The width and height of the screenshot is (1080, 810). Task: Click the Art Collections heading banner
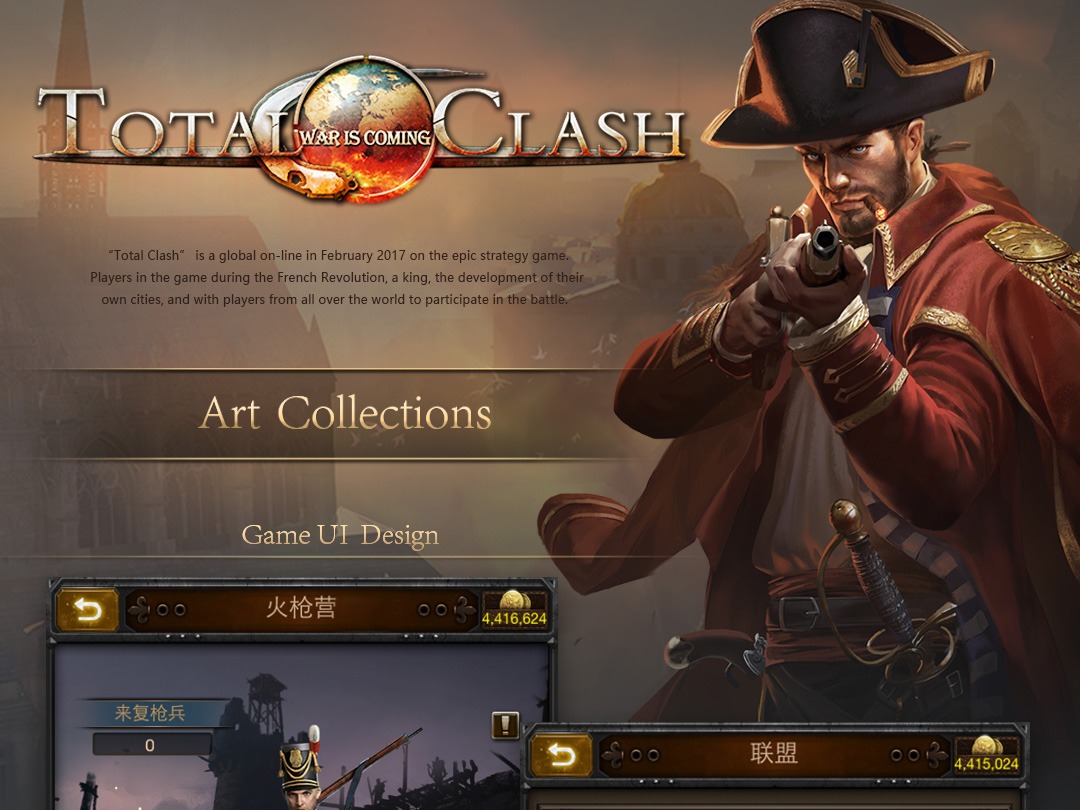point(344,413)
